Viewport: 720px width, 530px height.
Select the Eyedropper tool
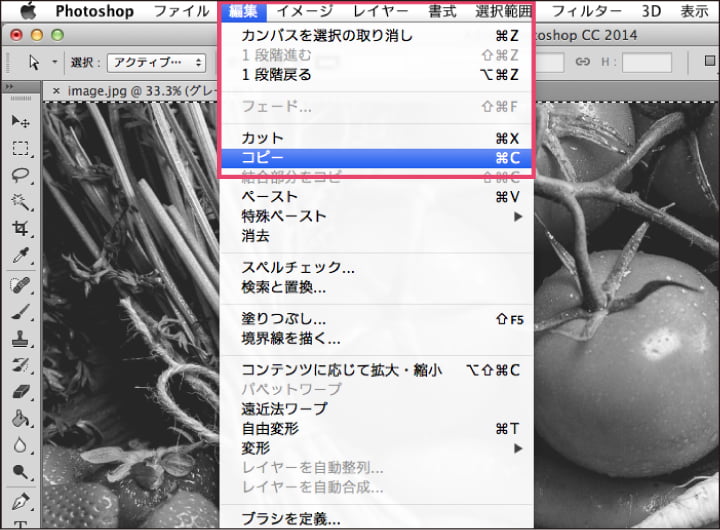pos(20,255)
